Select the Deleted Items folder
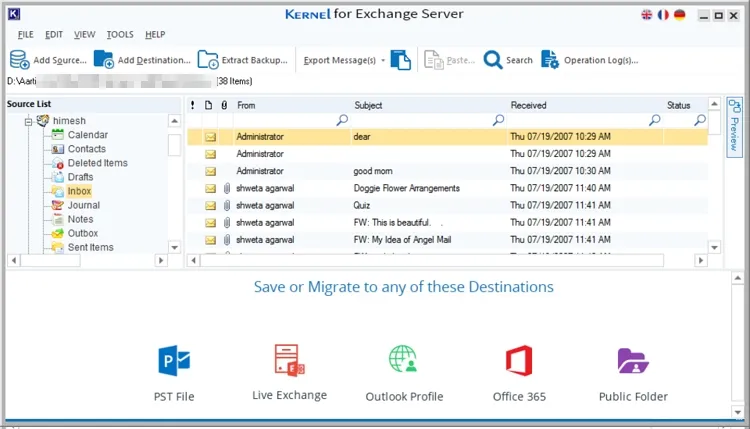The height and width of the screenshot is (429, 750). [98, 163]
